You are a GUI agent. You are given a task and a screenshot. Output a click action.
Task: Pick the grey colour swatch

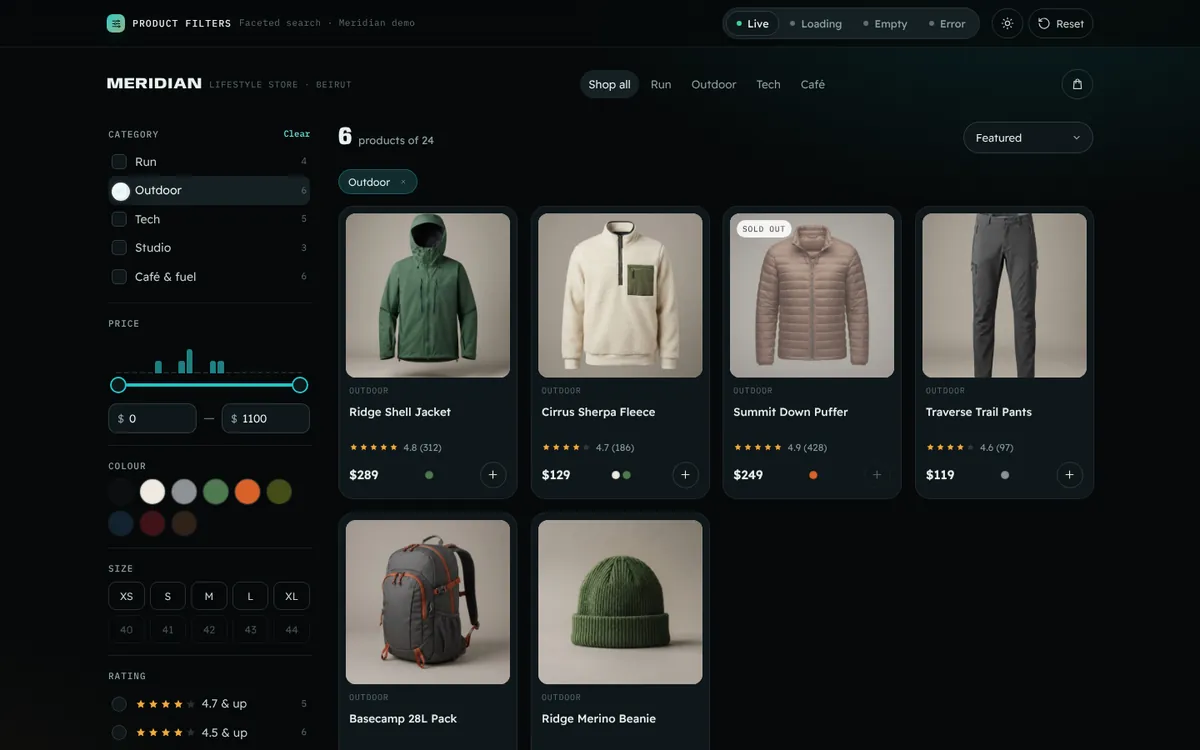(184, 491)
